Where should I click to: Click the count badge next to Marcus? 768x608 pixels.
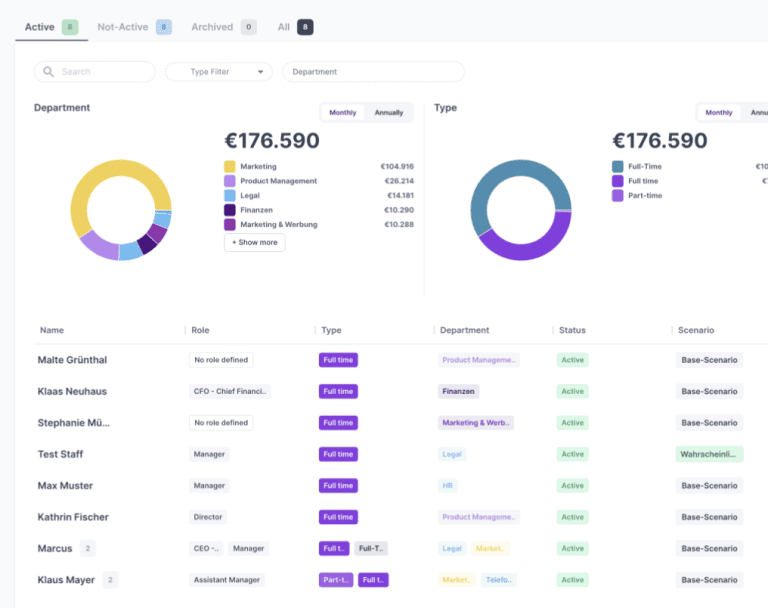coord(88,548)
